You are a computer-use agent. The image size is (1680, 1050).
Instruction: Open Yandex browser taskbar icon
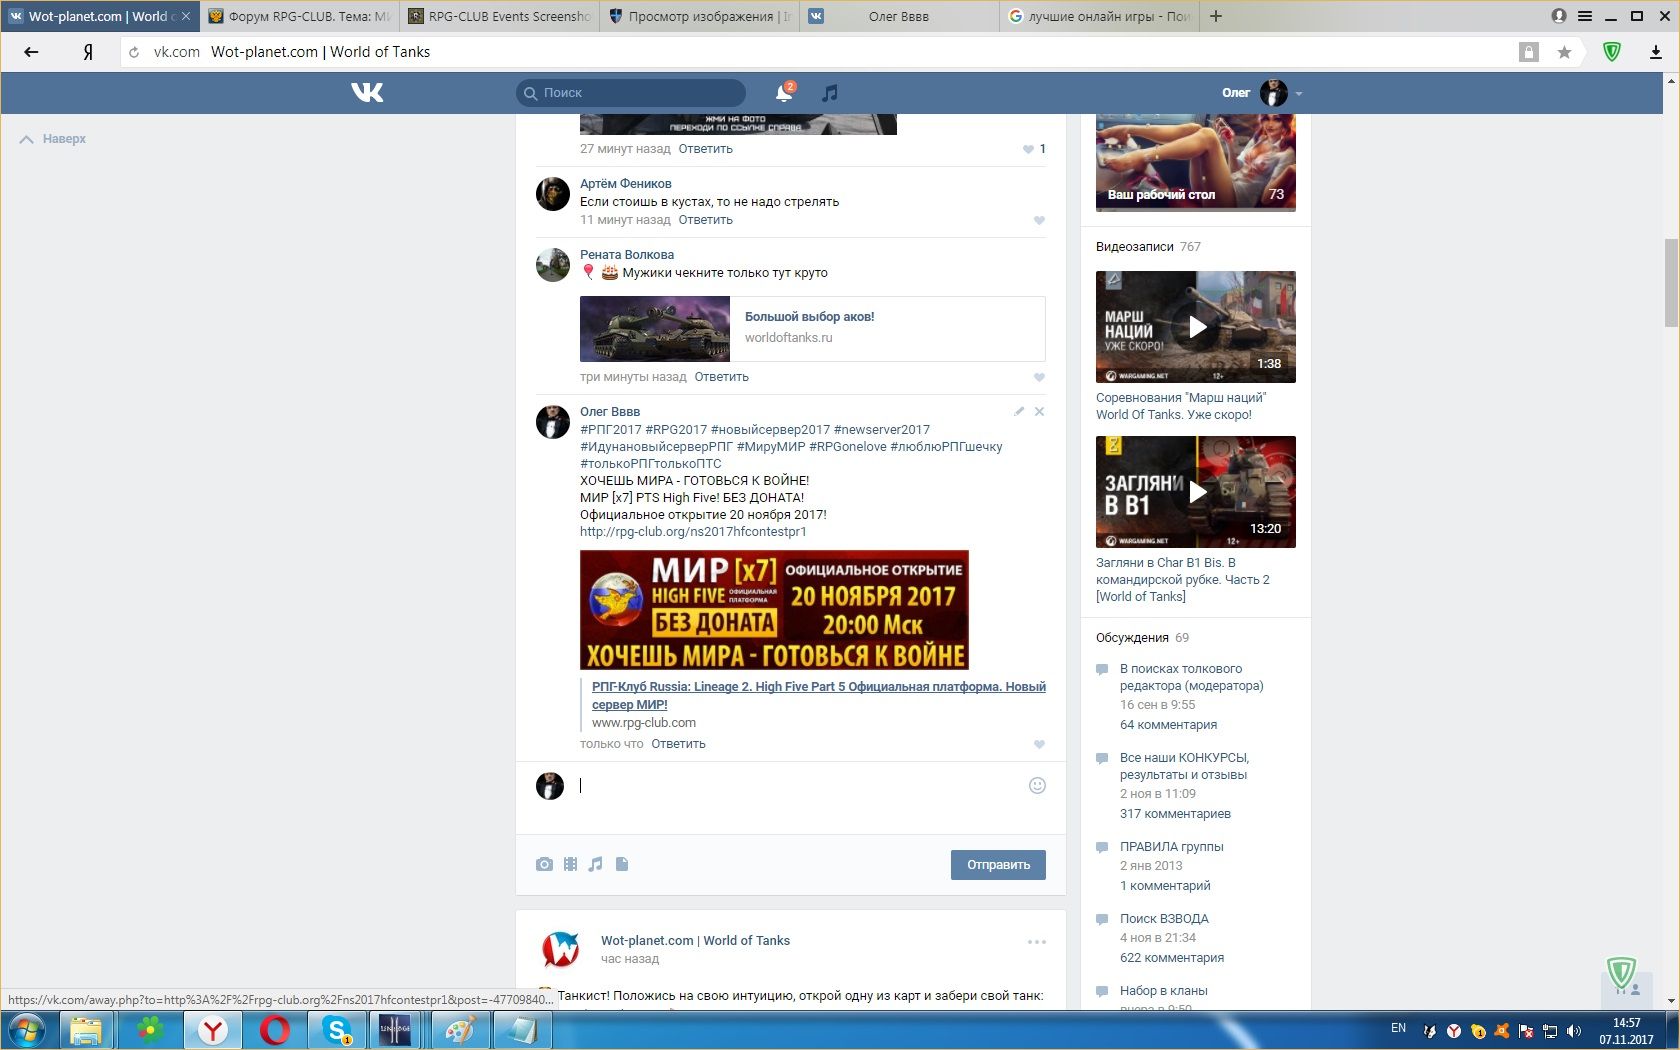click(x=212, y=1030)
